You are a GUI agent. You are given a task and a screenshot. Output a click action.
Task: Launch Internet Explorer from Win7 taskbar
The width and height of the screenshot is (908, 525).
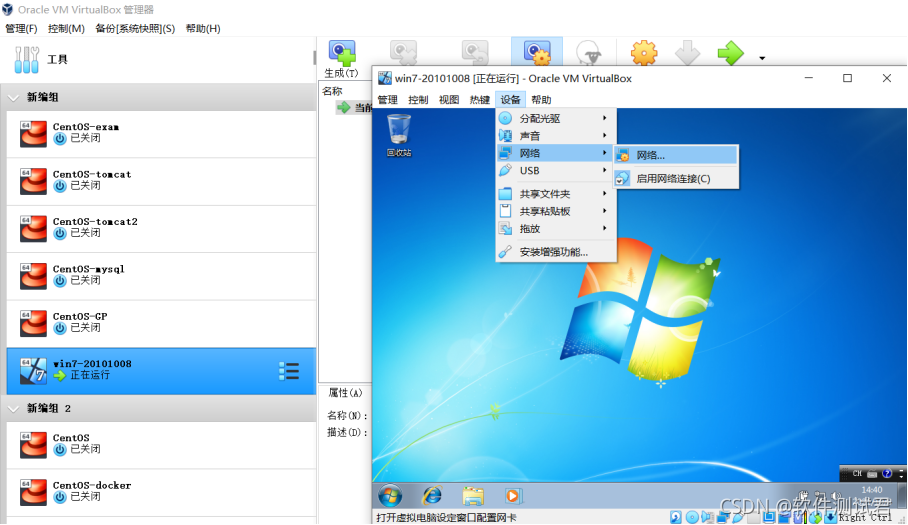click(x=432, y=496)
